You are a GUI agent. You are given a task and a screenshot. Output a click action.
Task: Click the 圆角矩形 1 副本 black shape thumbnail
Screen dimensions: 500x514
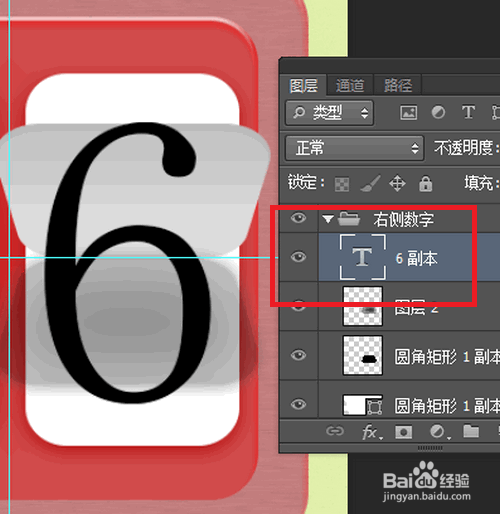tap(363, 355)
